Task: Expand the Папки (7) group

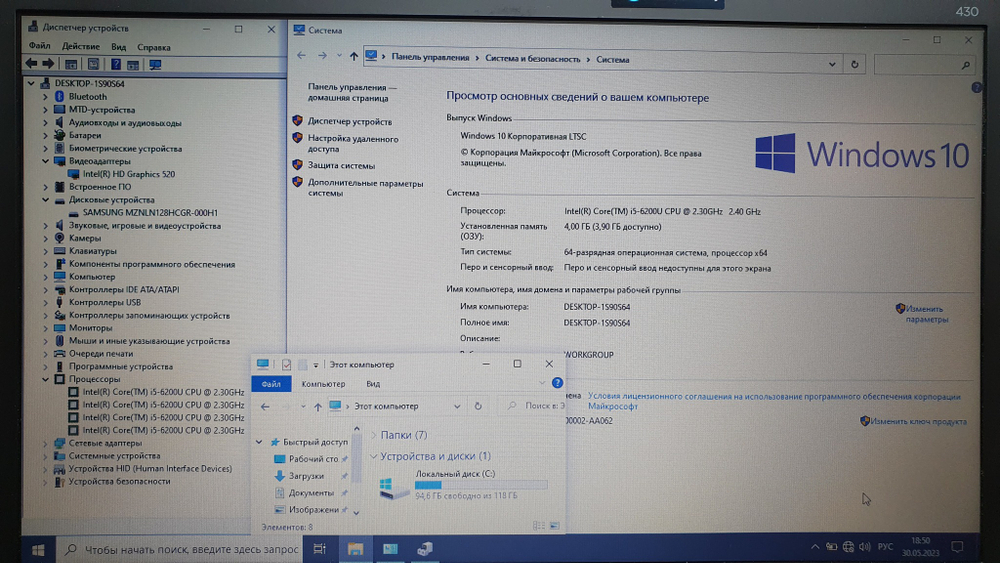Action: (x=374, y=435)
